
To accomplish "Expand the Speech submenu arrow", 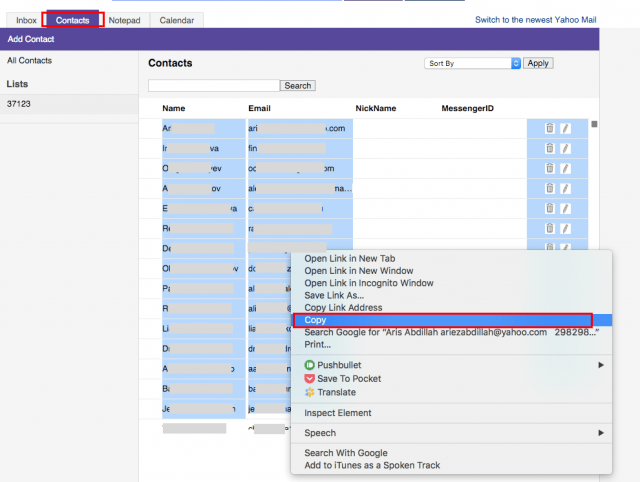I will point(601,433).
